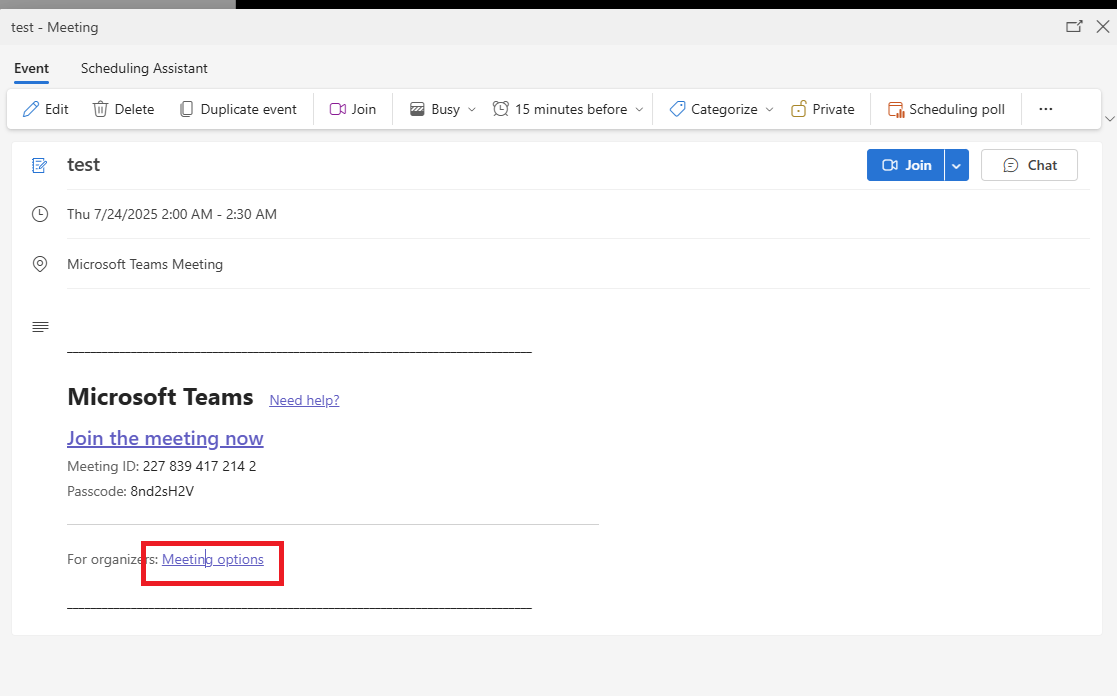The image size is (1117, 696).
Task: Open the 15 minutes before reminder dropdown
Action: pyautogui.click(x=639, y=110)
